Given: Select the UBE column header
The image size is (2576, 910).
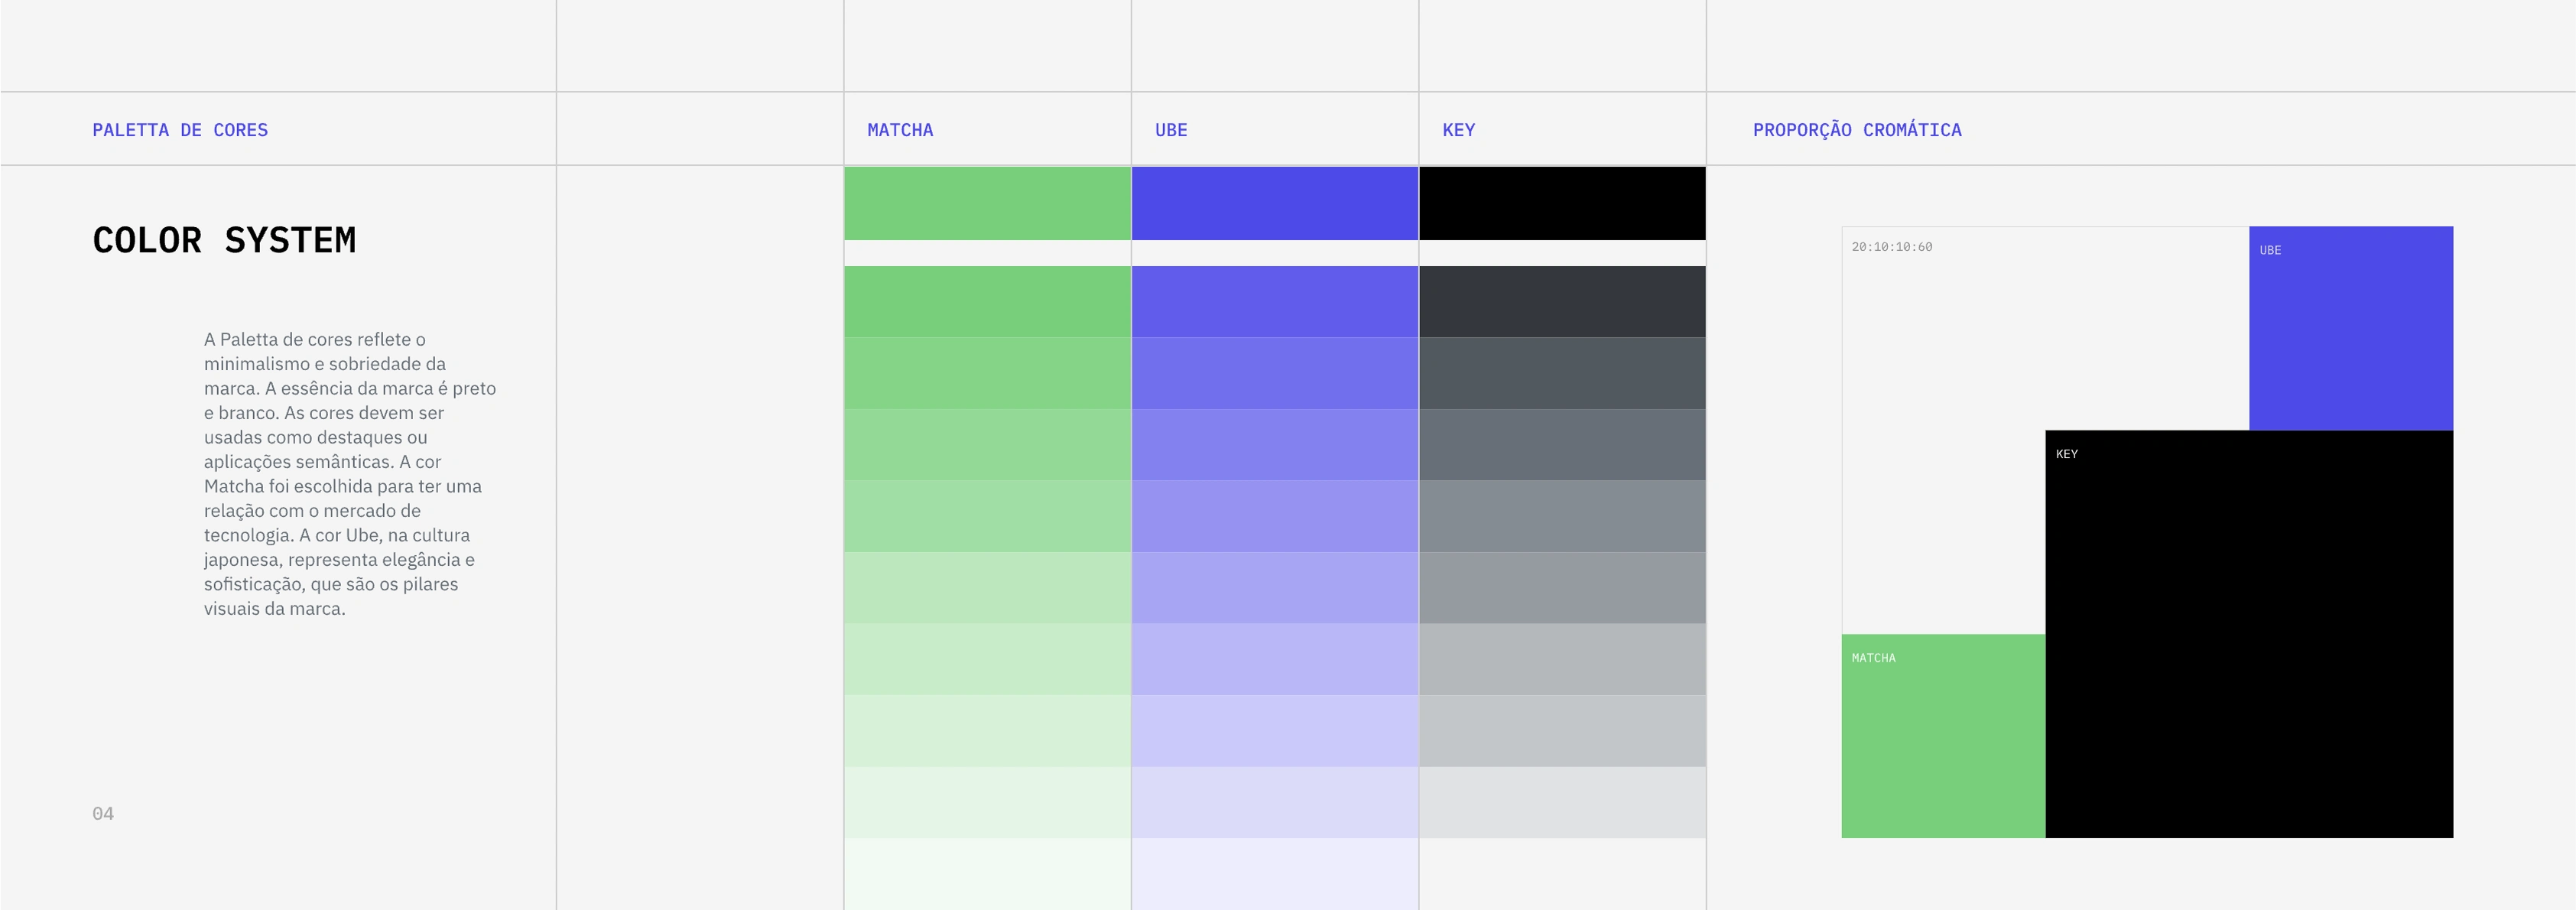Looking at the screenshot, I should point(1171,130).
